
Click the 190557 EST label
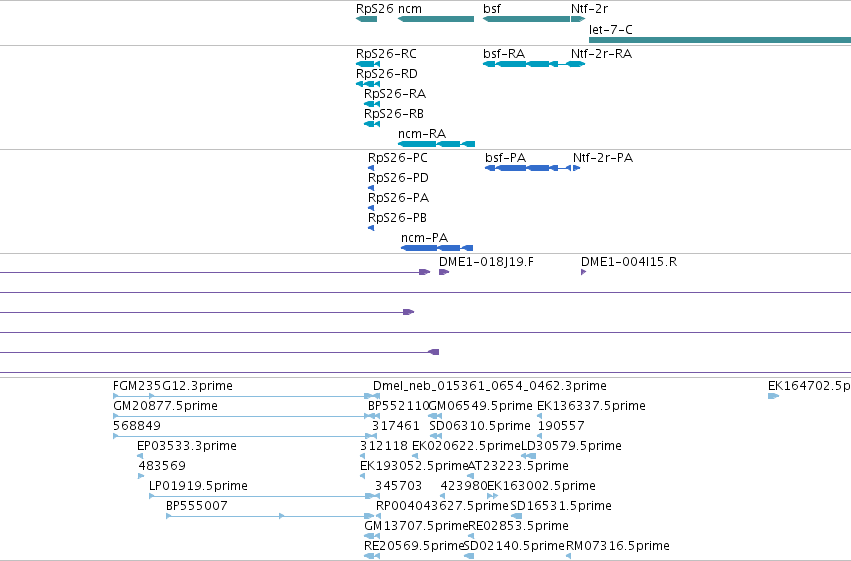561,426
